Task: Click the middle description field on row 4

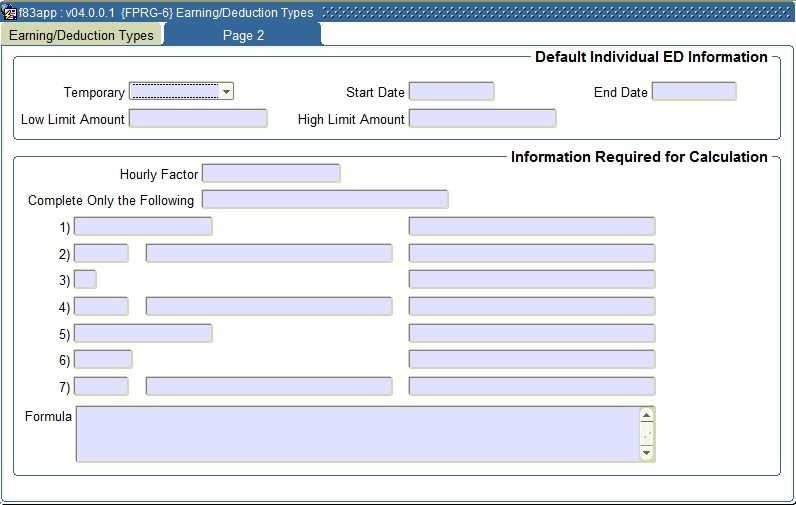Action: click(269, 306)
